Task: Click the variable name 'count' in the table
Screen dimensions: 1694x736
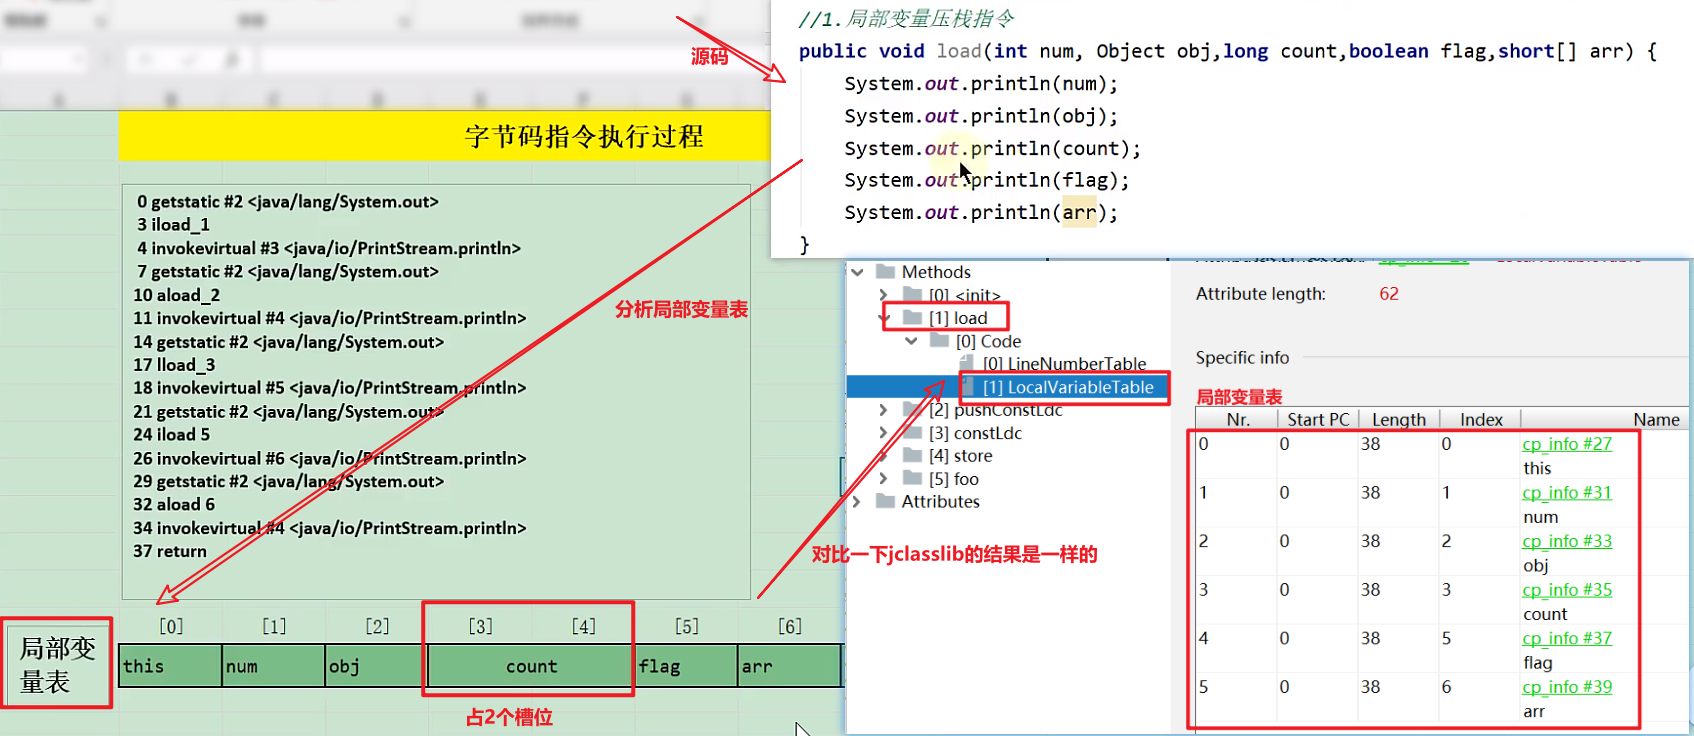Action: 1545,614
